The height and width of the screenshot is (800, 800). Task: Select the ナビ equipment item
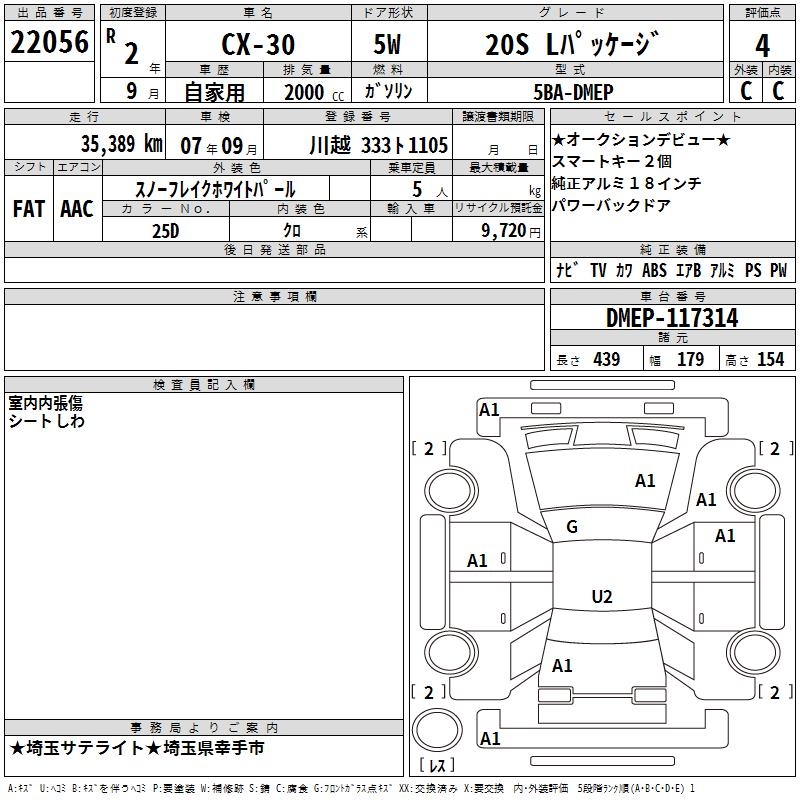[566, 270]
